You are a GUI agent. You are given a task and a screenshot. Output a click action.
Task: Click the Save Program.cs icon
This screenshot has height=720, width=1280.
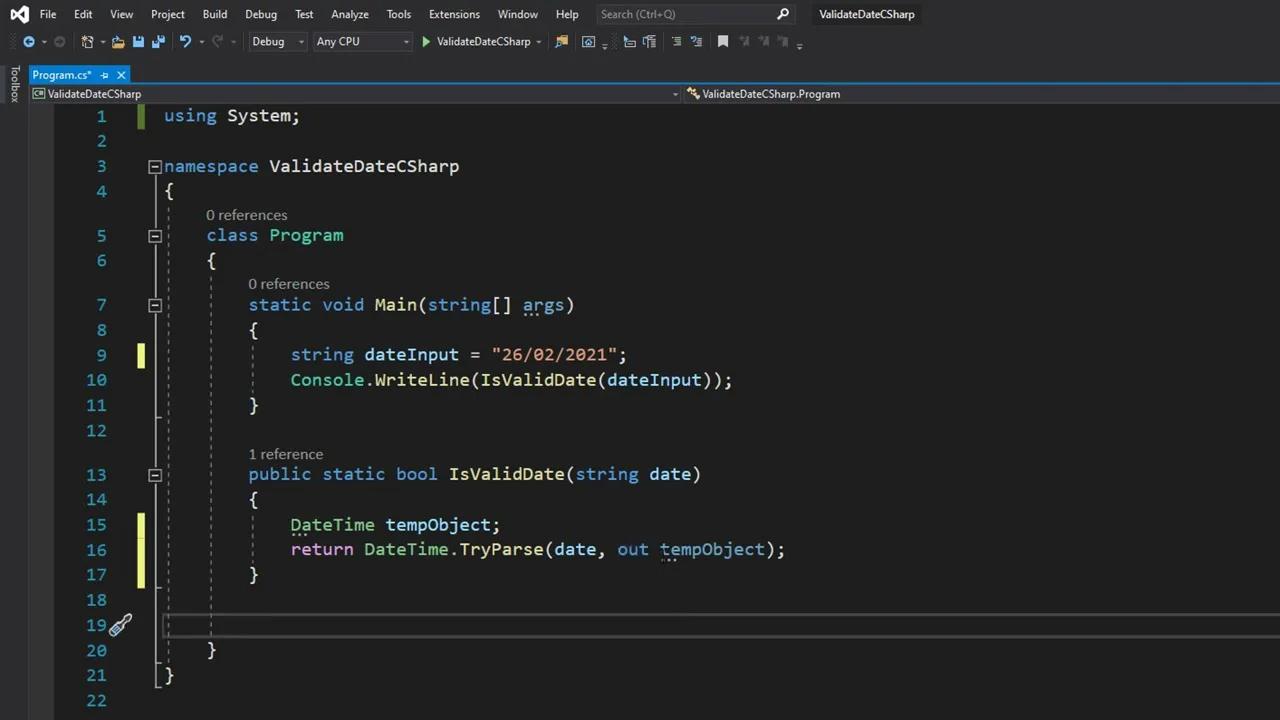138,41
